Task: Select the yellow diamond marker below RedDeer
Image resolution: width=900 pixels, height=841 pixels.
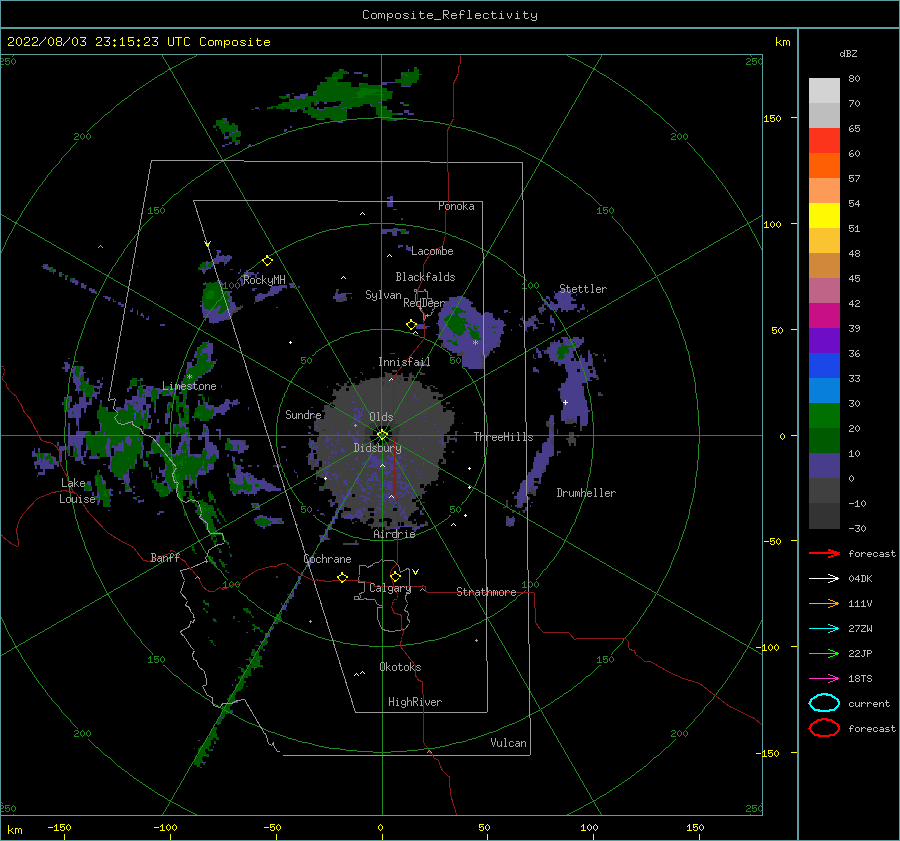Action: coord(412,325)
